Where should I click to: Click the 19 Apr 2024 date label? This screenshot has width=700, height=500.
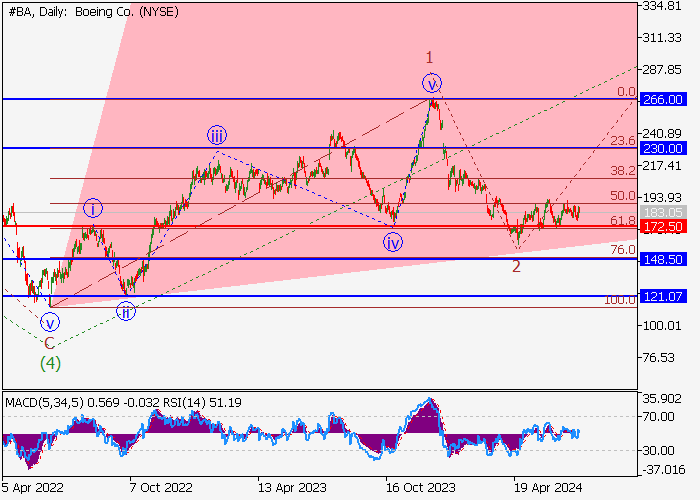click(x=548, y=487)
